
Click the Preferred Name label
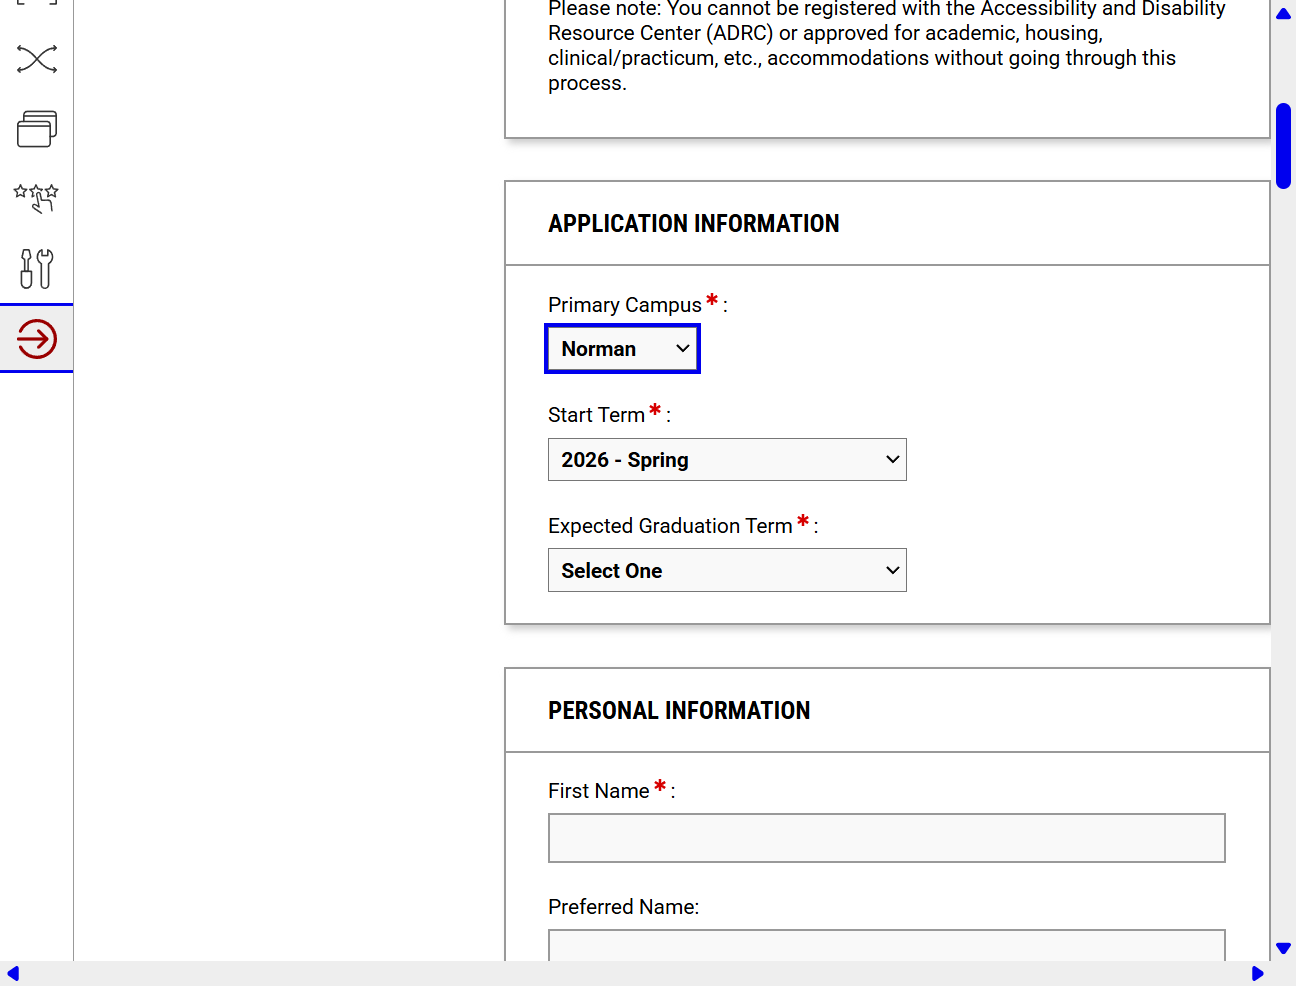623,907
